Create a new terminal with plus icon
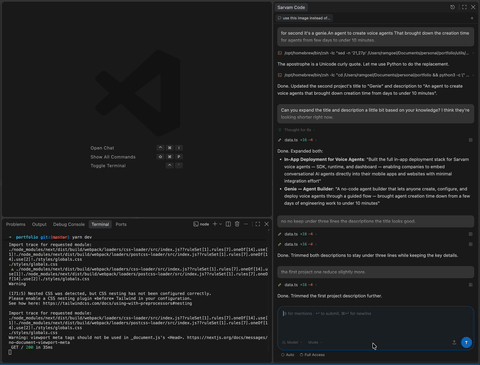The image size is (480, 365). (215, 224)
